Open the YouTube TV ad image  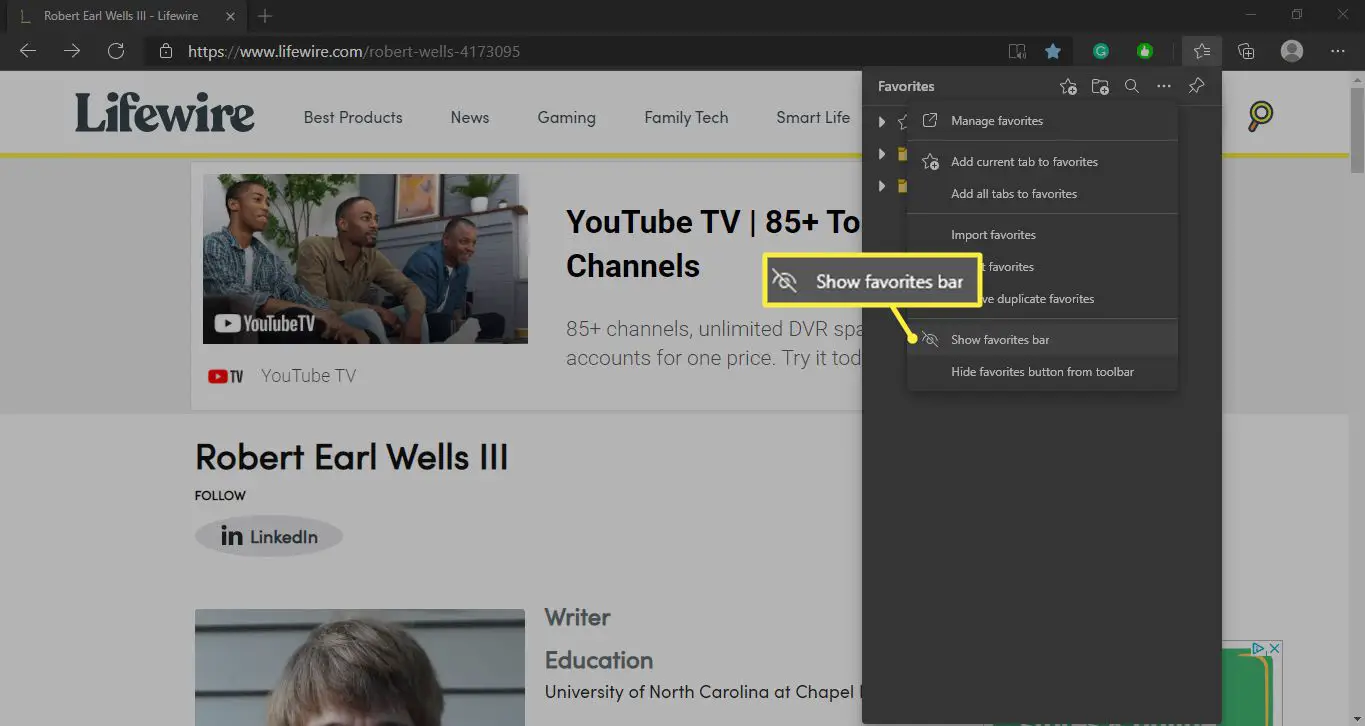(365, 259)
